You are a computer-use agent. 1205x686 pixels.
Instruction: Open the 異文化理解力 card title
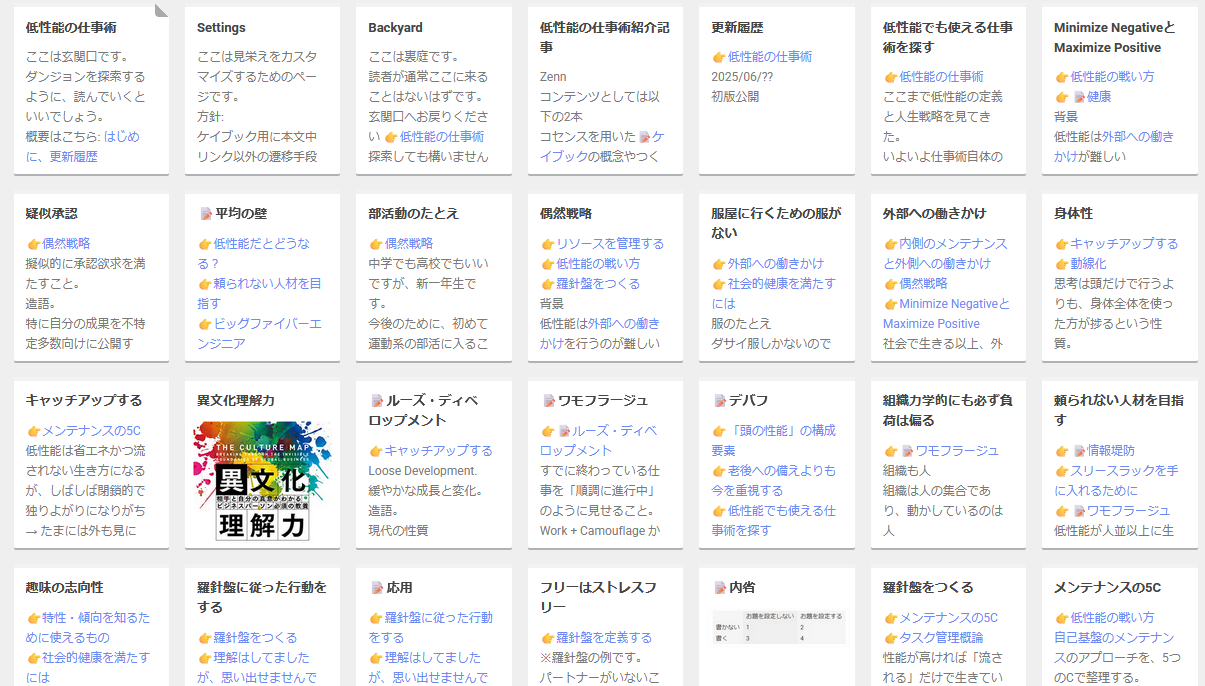pos(236,400)
